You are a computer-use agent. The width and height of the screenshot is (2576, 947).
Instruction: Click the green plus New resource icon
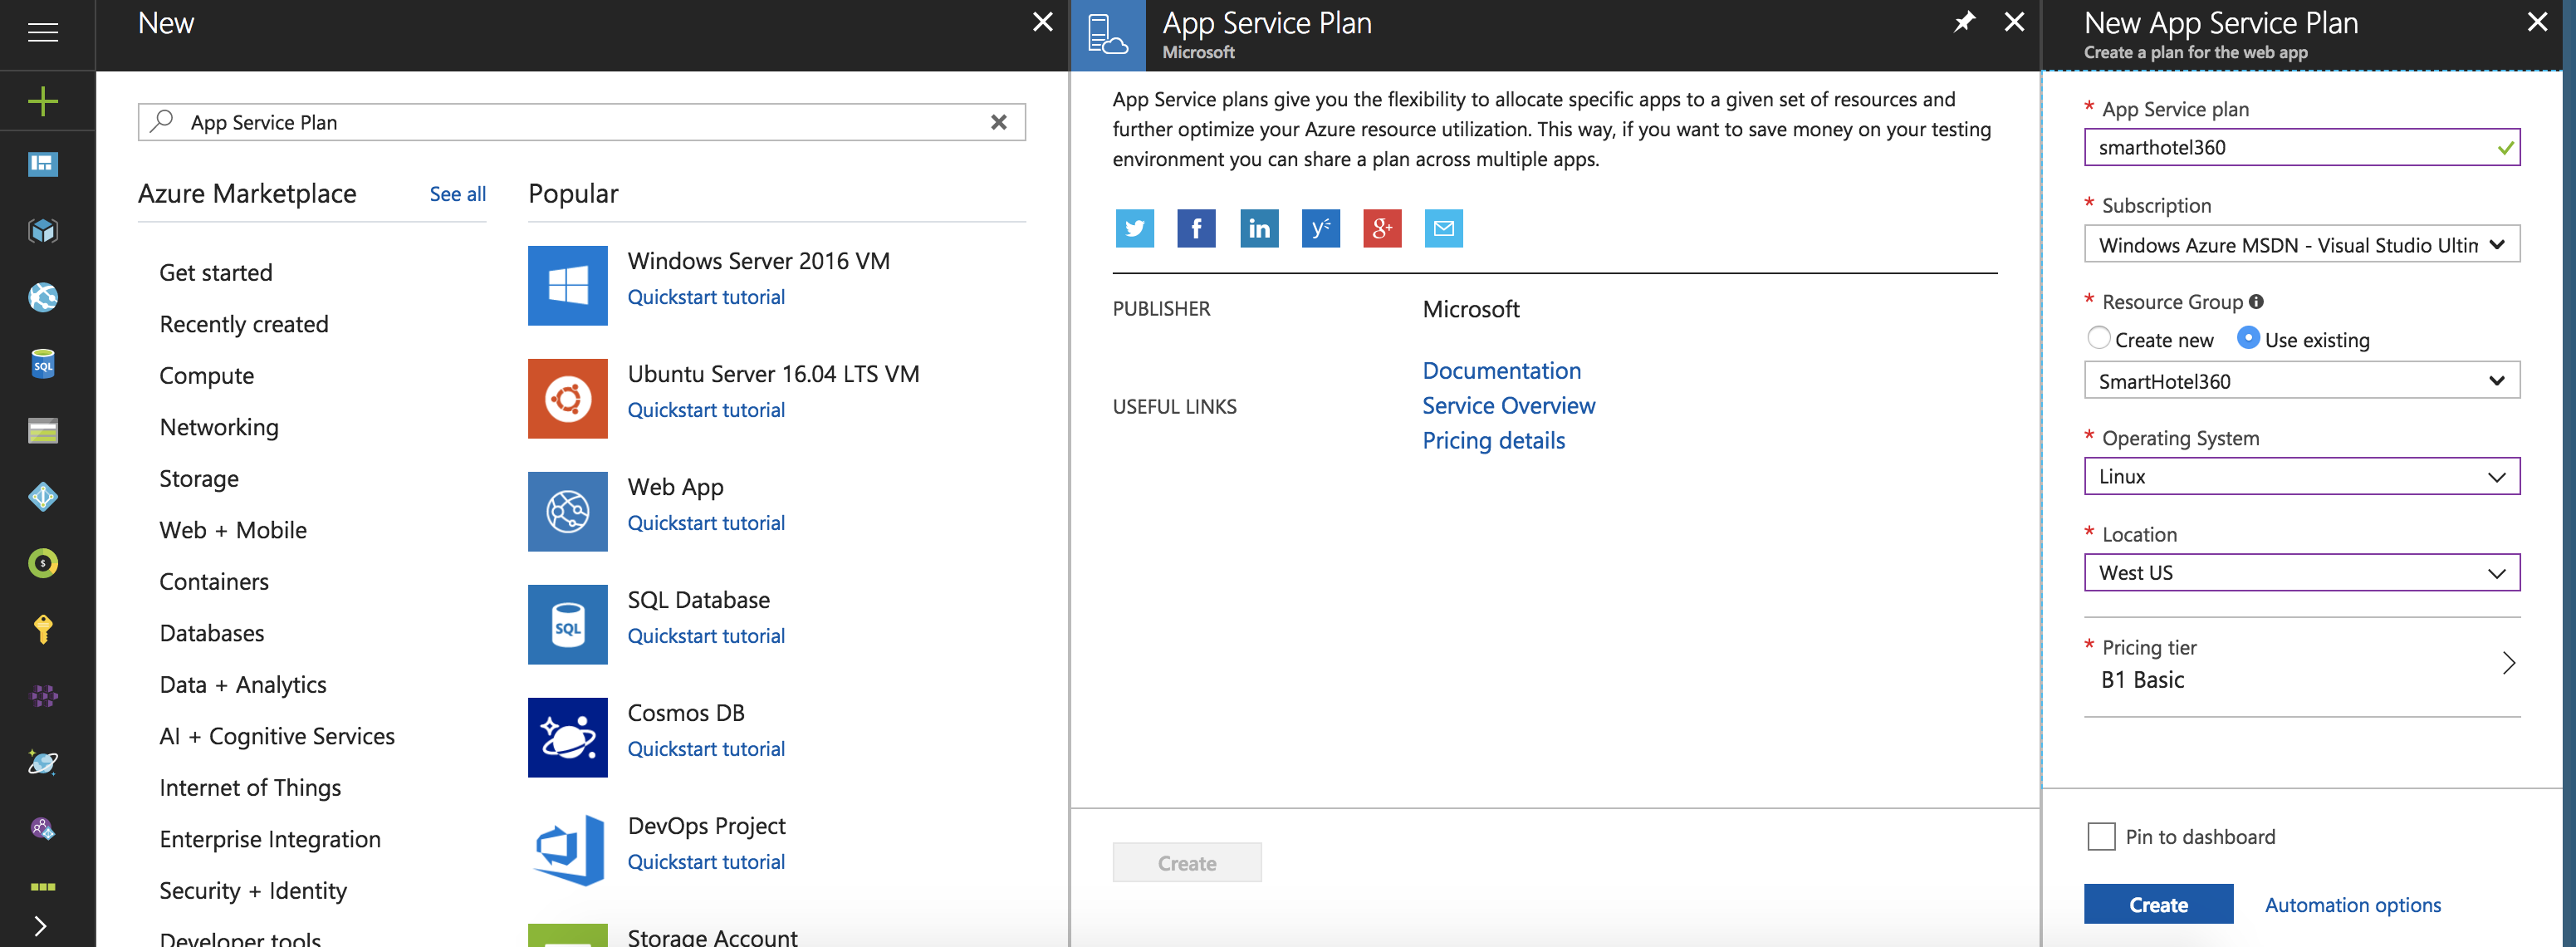coord(43,101)
